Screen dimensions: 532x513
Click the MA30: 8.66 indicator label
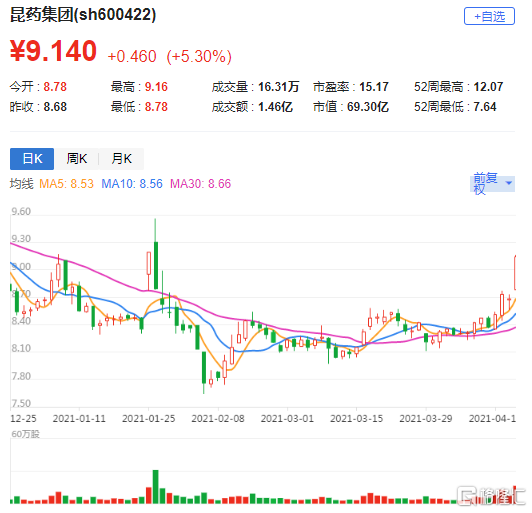click(200, 184)
